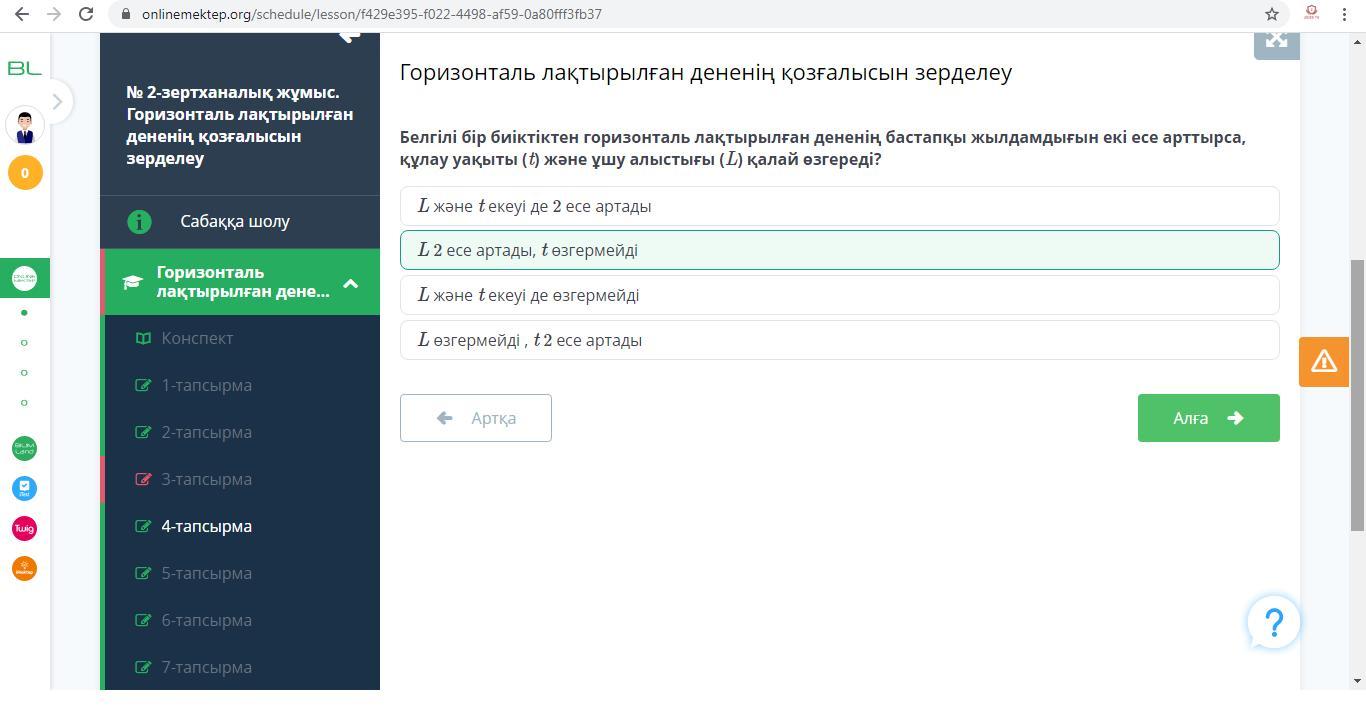Click the site lock icon in address bar
Viewport: 1366px width, 728px height.
[x=125, y=14]
